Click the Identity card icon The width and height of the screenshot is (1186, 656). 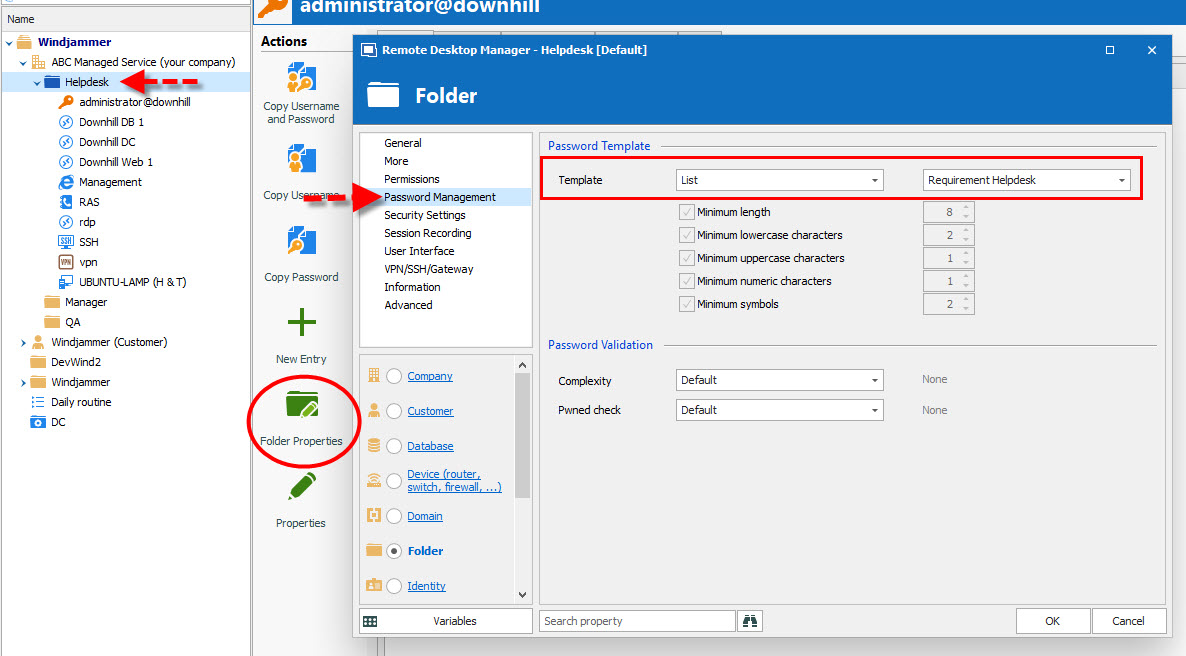[x=374, y=585]
